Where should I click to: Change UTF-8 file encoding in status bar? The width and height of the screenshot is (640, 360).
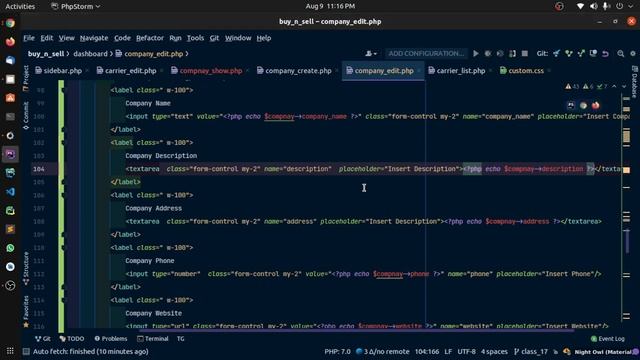click(466, 351)
